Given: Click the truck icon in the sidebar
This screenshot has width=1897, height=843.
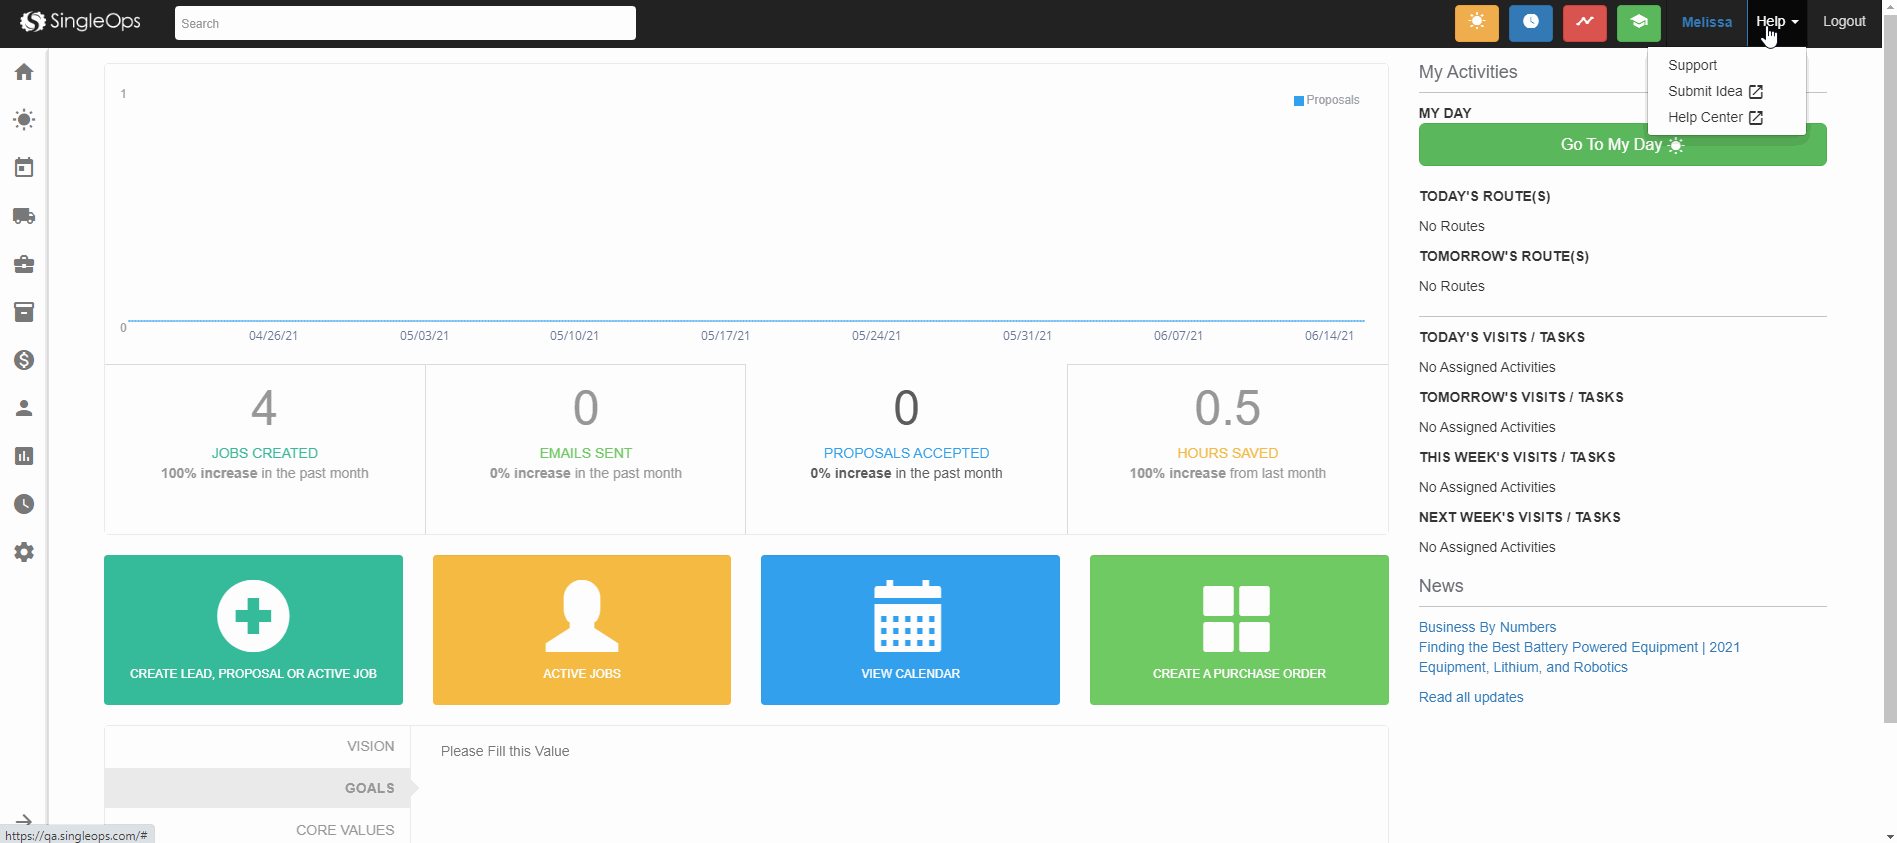Looking at the screenshot, I should pyautogui.click(x=24, y=216).
